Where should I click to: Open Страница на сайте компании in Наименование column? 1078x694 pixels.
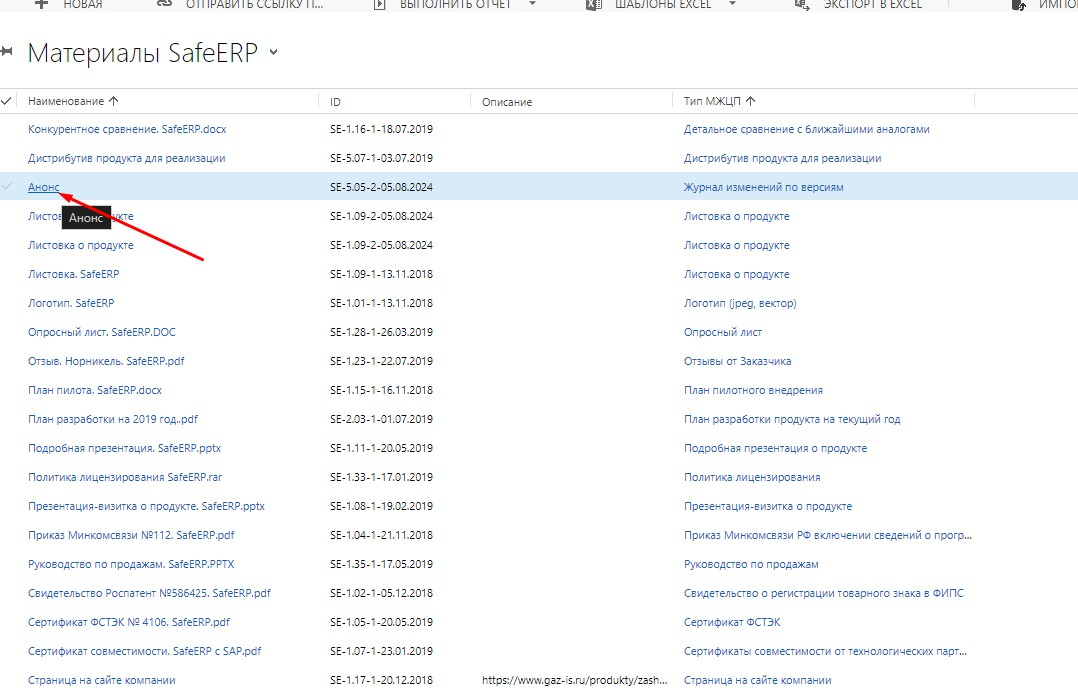(x=102, y=680)
